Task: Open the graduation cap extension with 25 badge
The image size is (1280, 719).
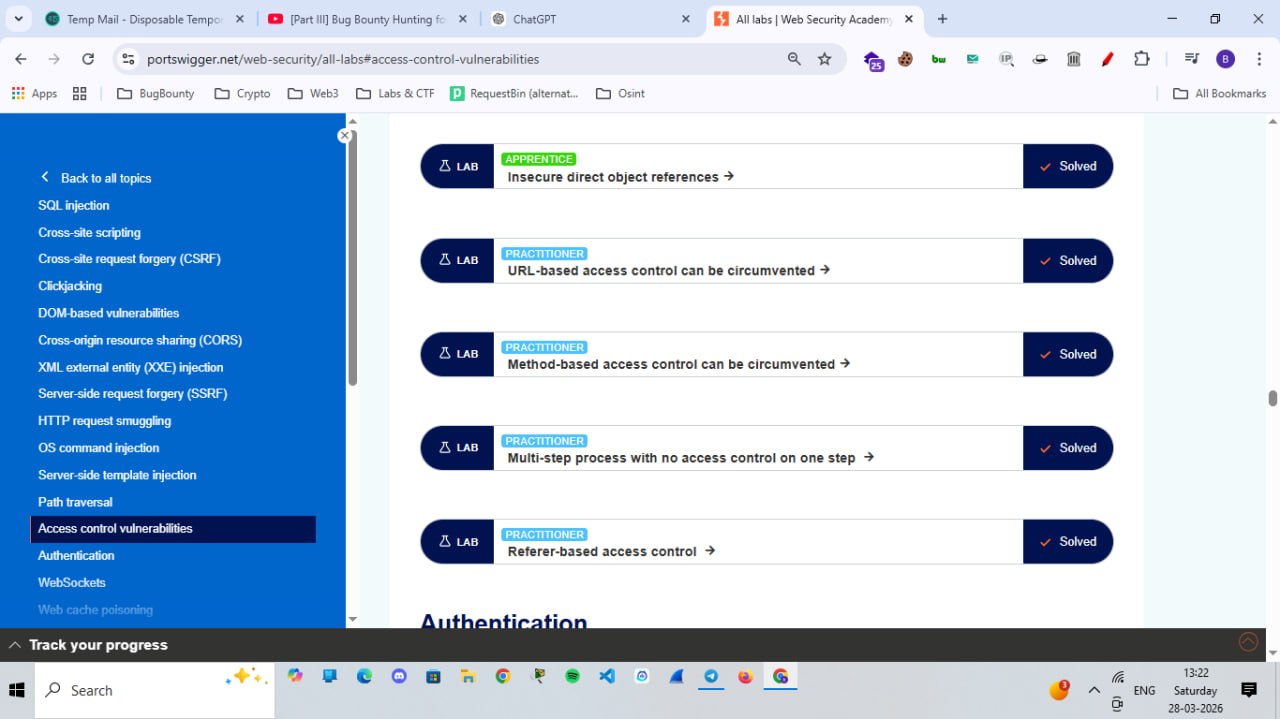Action: coord(872,60)
